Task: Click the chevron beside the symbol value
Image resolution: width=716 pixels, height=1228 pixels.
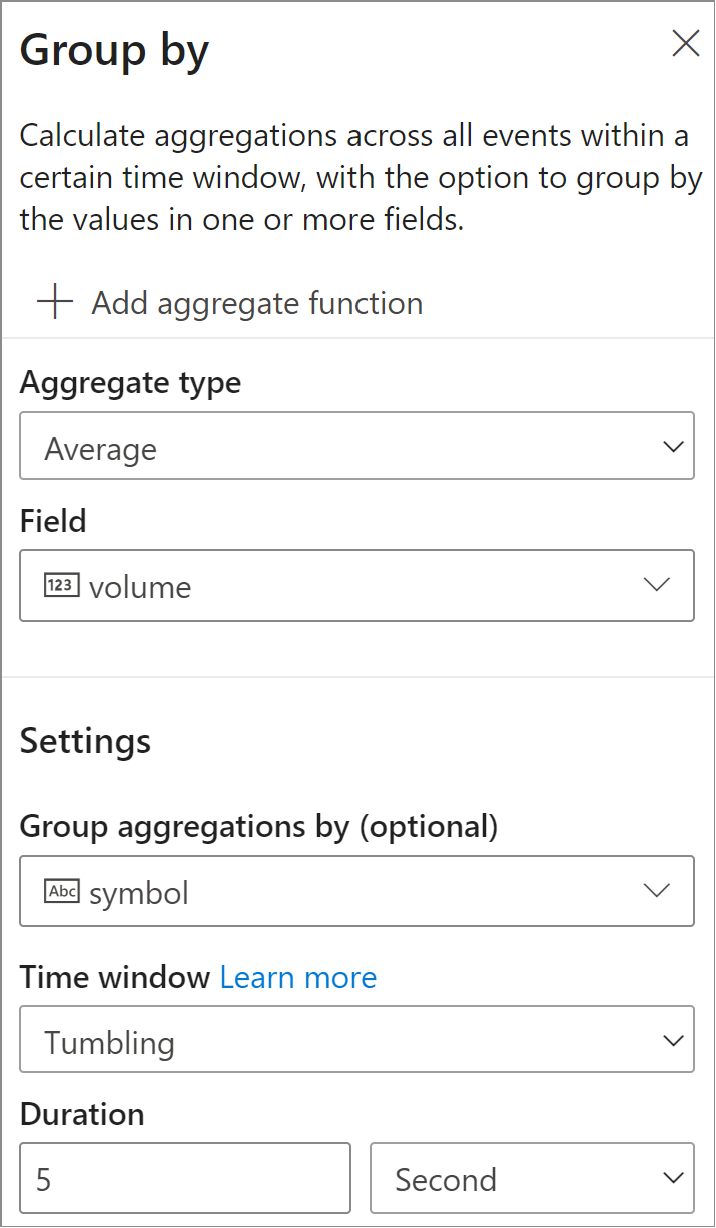Action: click(657, 890)
